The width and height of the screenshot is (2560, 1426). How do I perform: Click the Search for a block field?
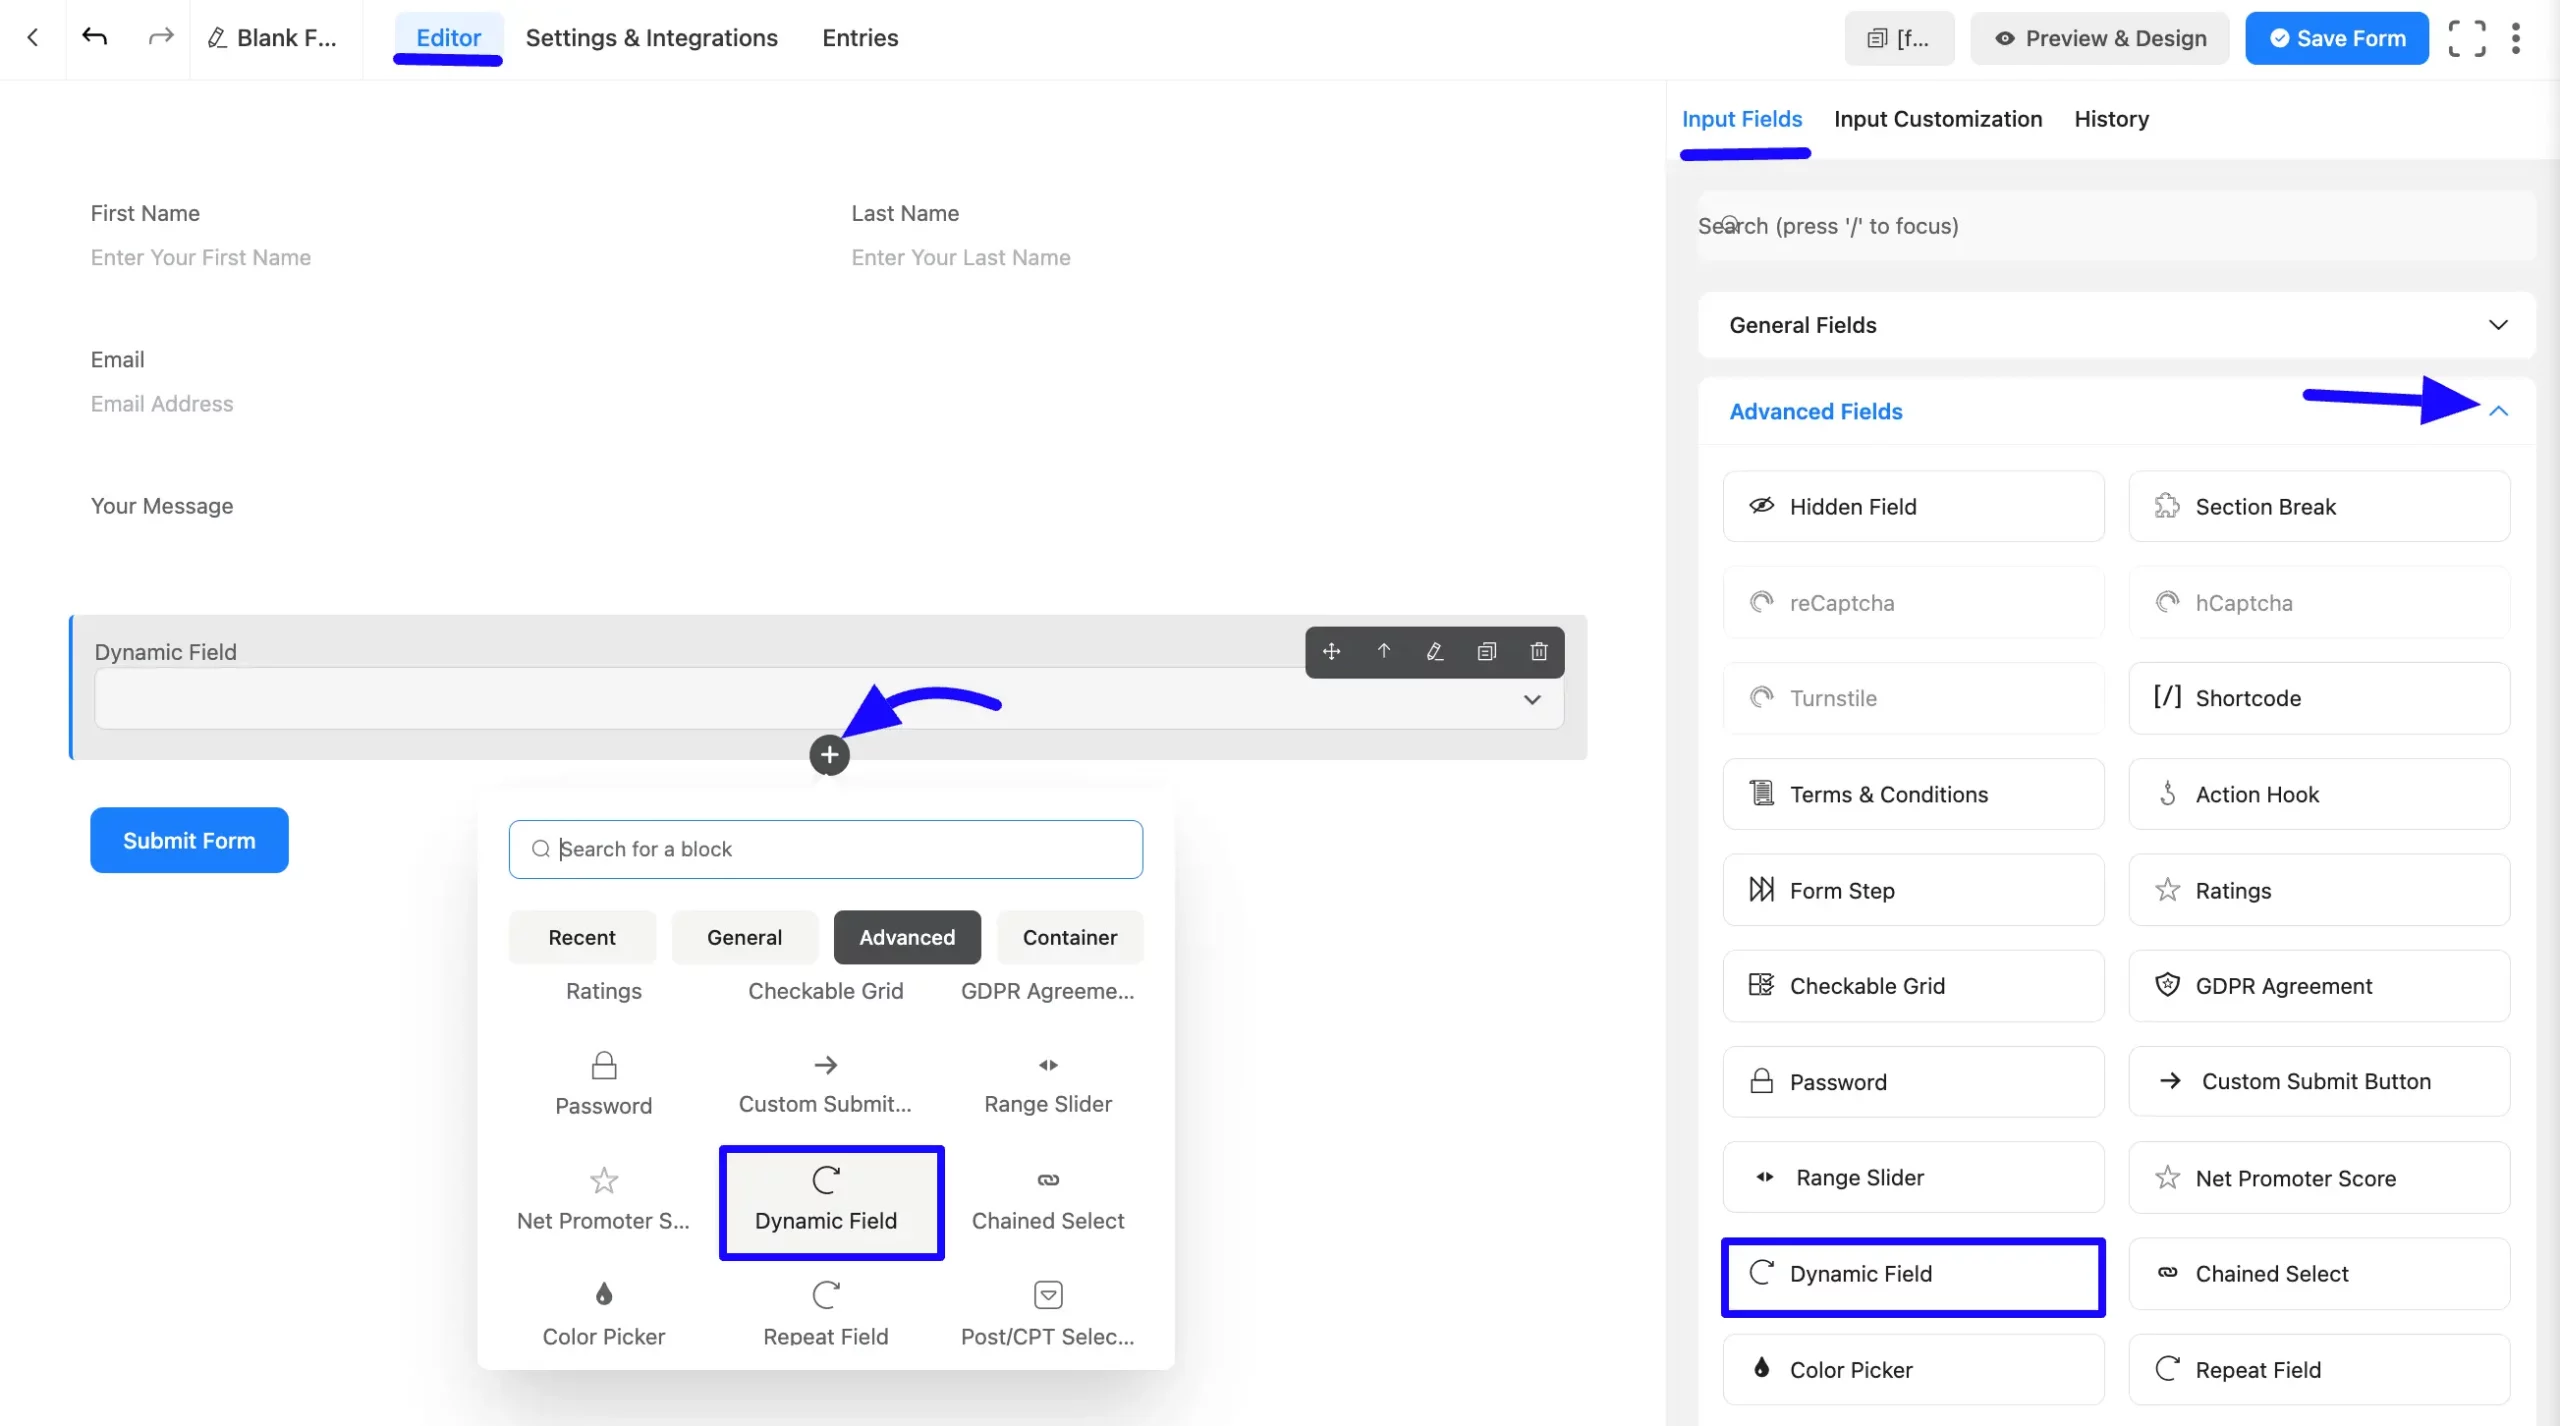[826, 849]
